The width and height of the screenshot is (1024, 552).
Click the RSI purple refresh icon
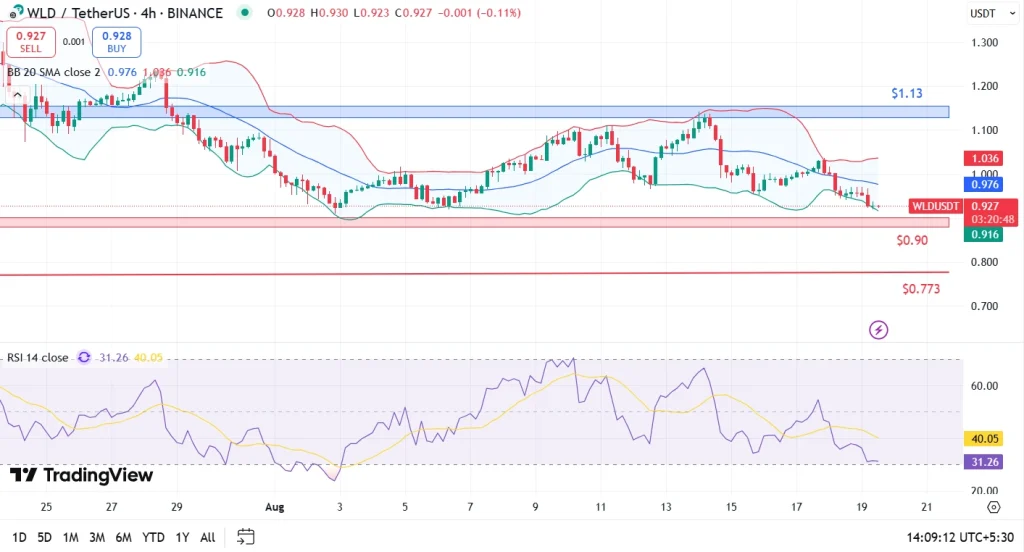pos(84,357)
